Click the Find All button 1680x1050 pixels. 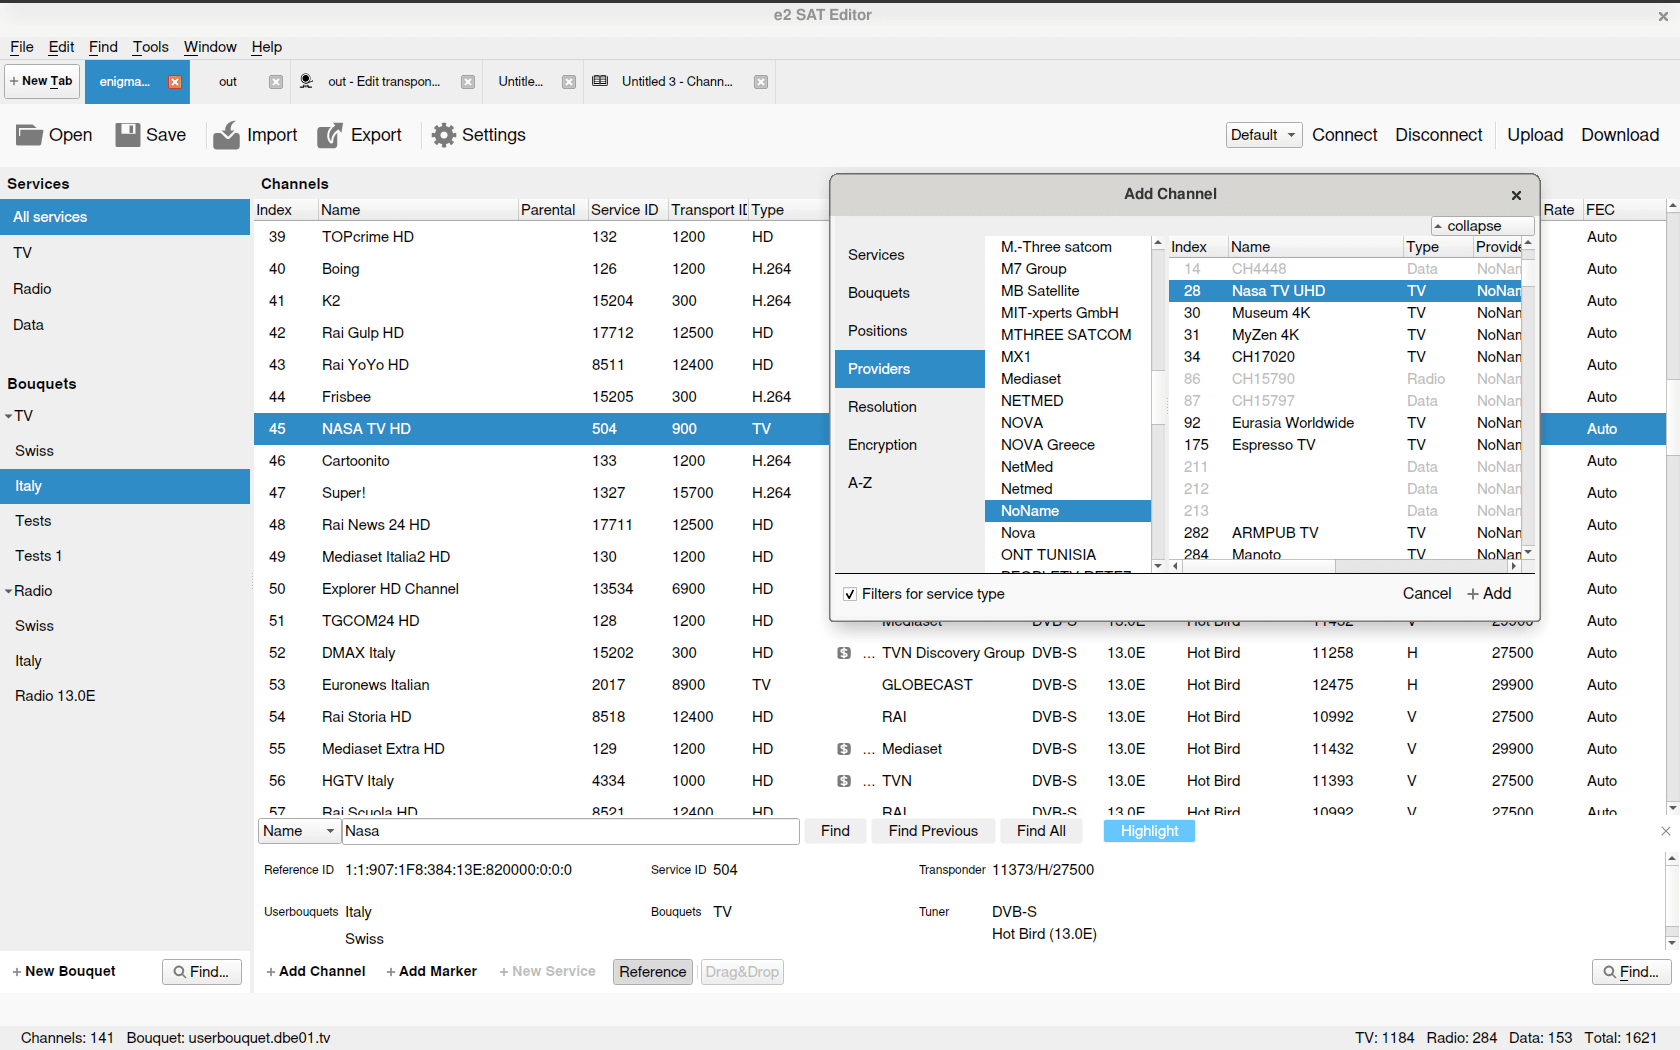coord(1041,831)
